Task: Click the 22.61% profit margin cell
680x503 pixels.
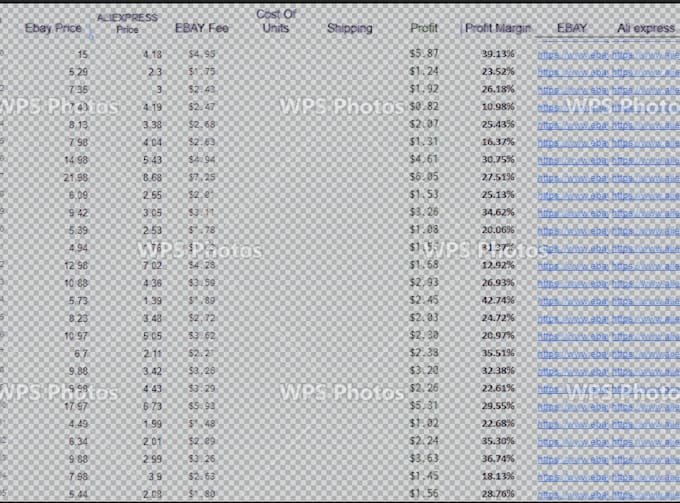Action: [x=498, y=388]
